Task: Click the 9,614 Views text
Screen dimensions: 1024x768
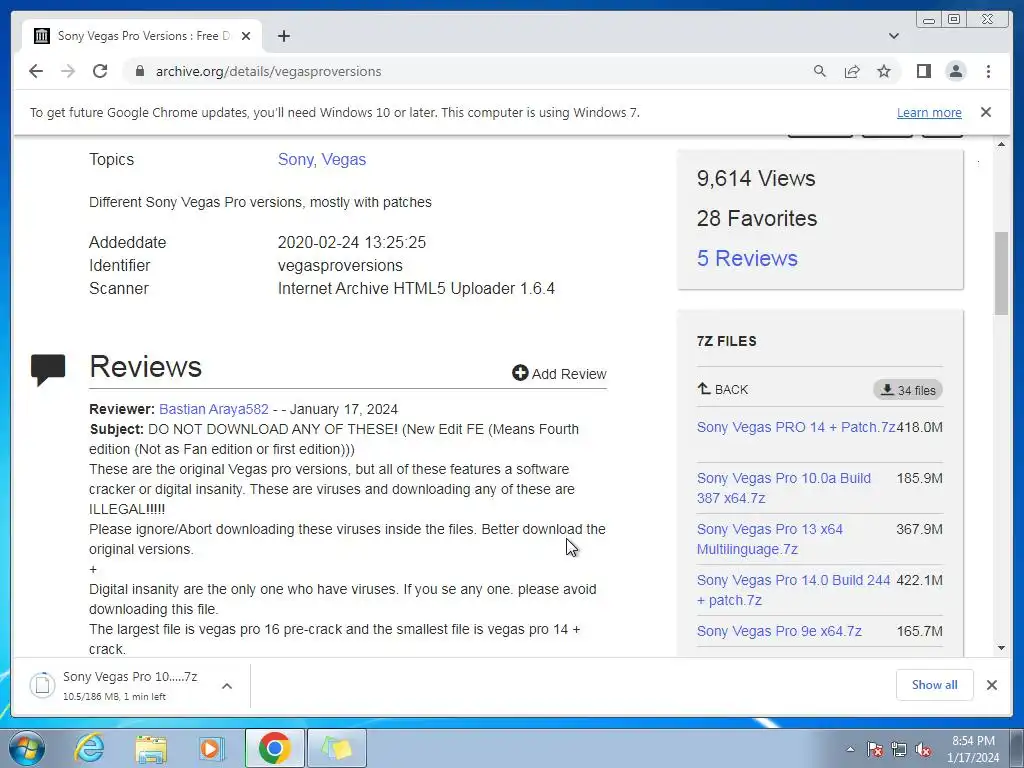Action: click(756, 178)
